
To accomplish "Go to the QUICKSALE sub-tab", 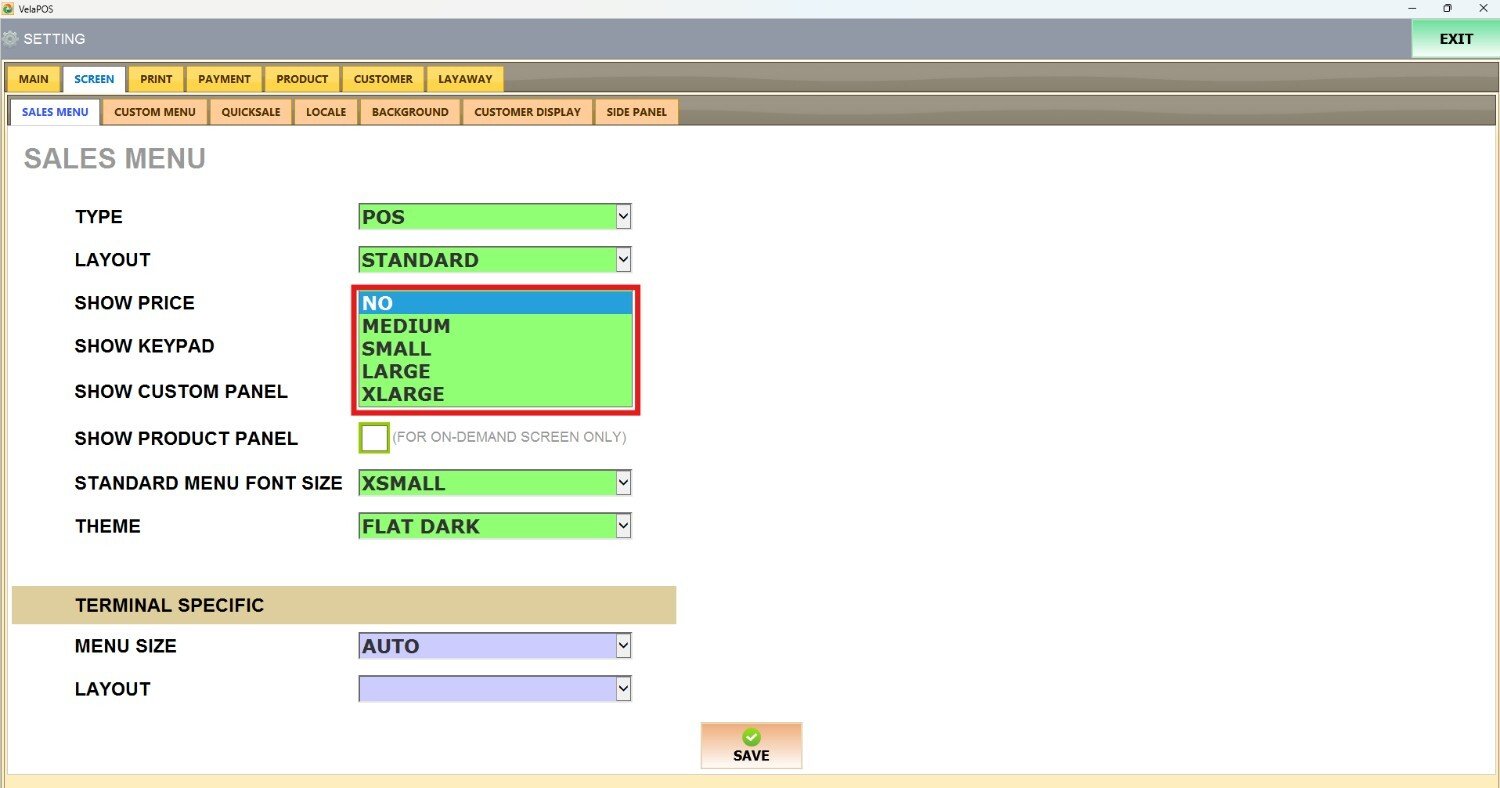I will [x=251, y=112].
